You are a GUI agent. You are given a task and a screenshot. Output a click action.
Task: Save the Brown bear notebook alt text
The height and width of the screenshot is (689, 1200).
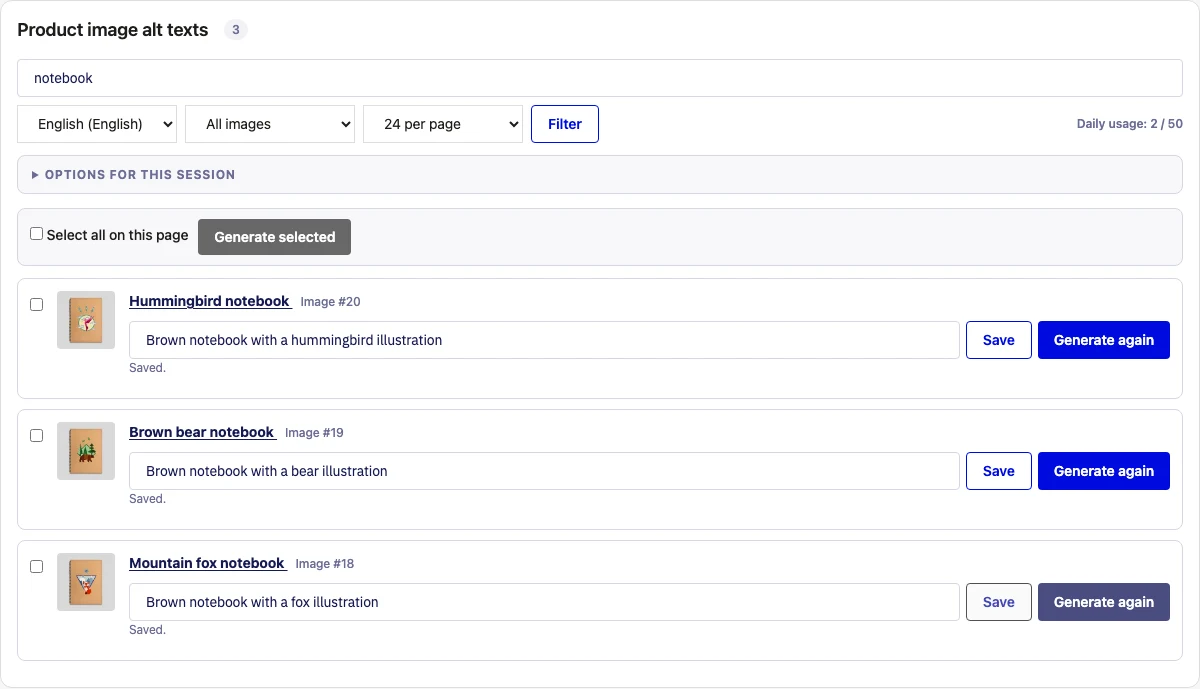[x=999, y=471]
